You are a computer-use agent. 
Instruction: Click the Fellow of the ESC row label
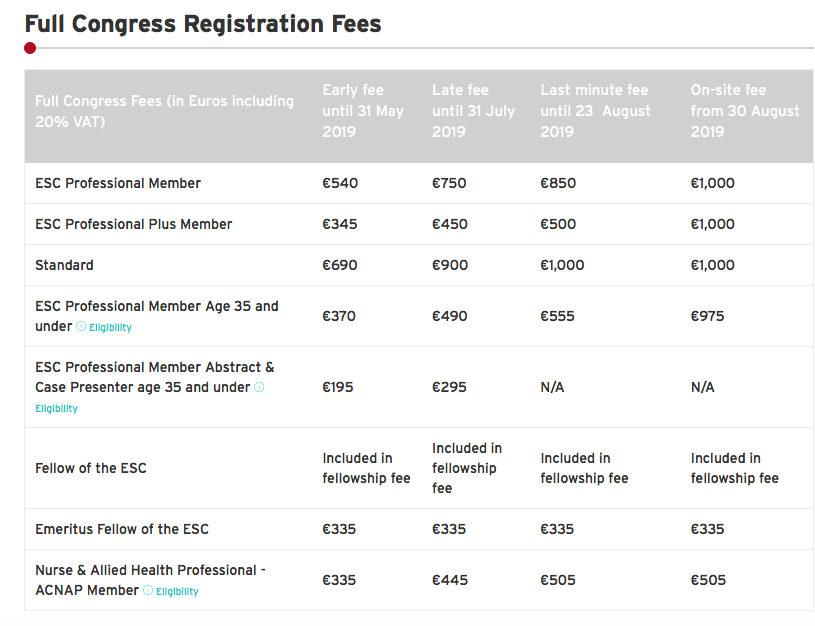tap(91, 468)
